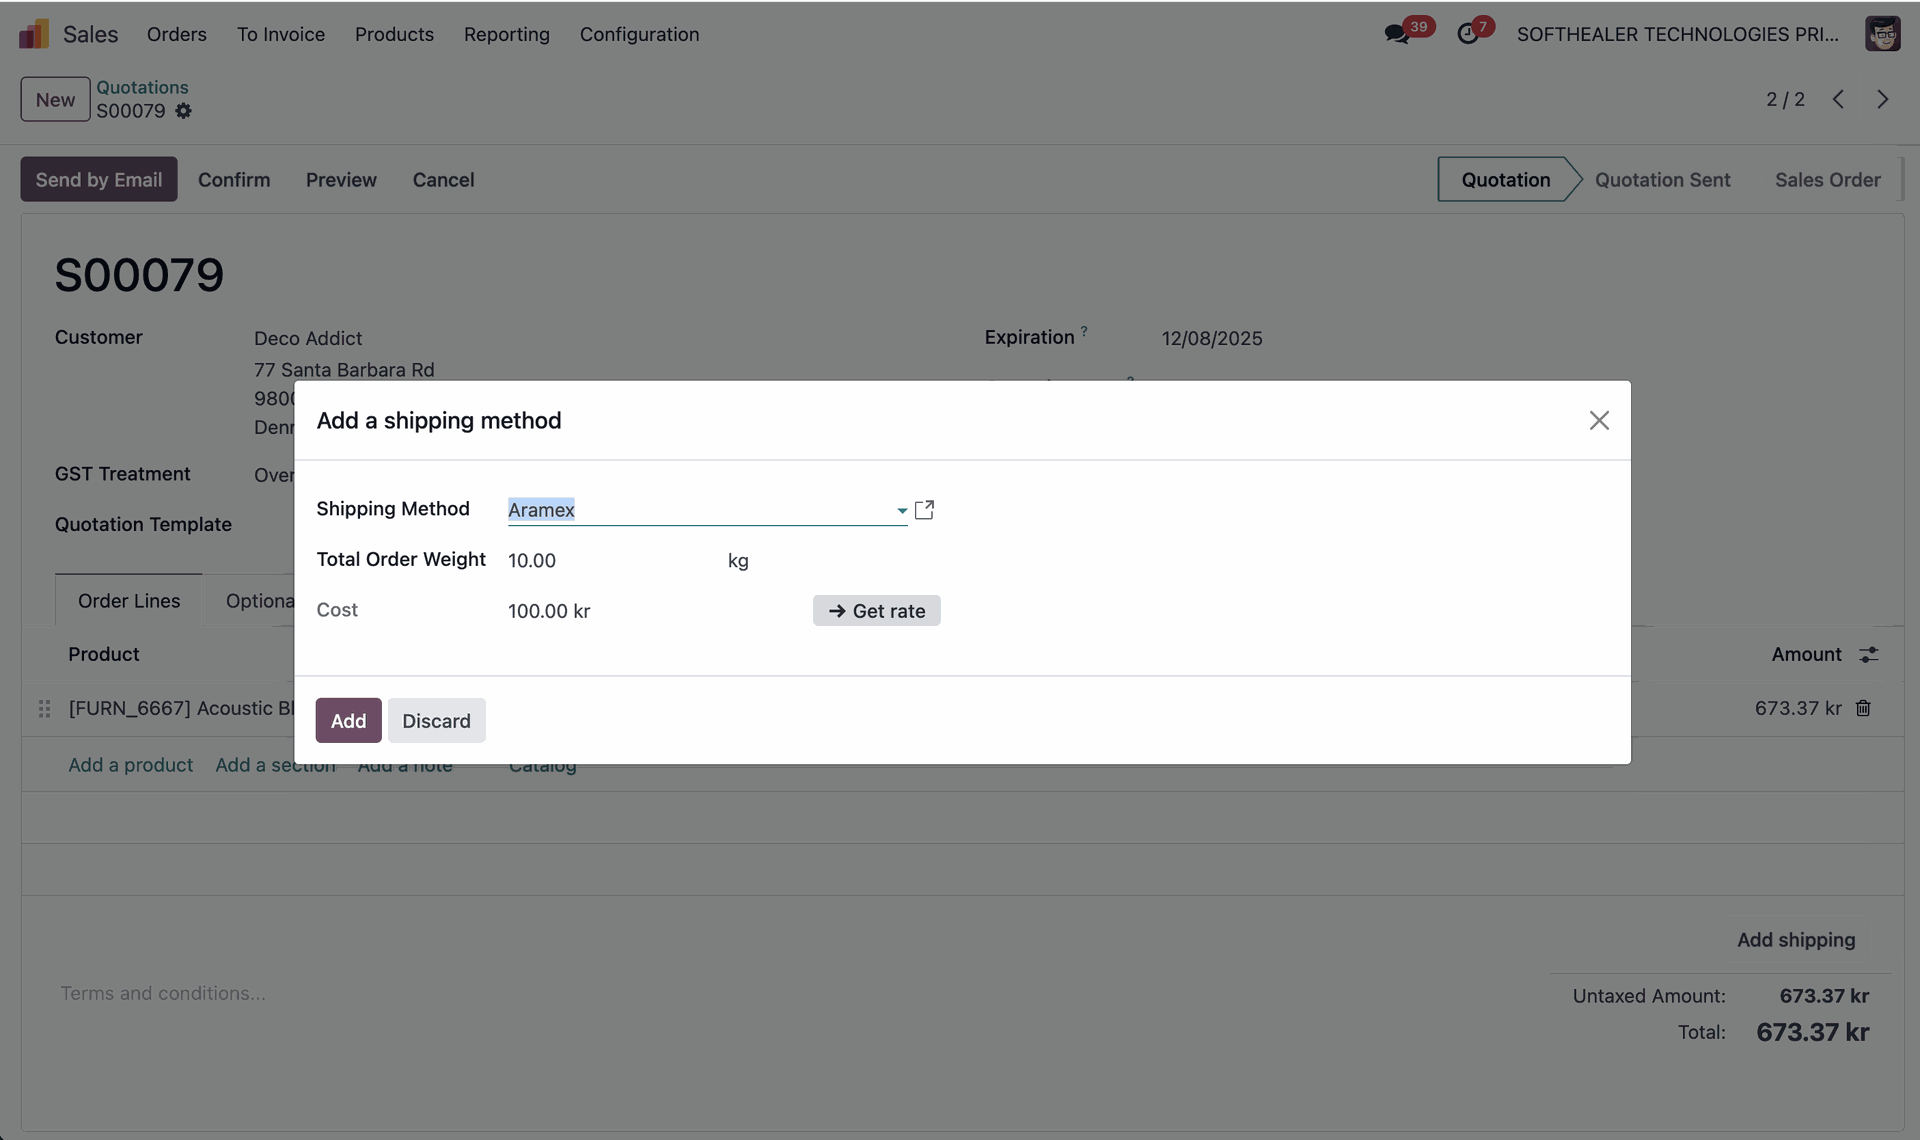
Task: Click the Sales app logo icon
Action: 33,34
